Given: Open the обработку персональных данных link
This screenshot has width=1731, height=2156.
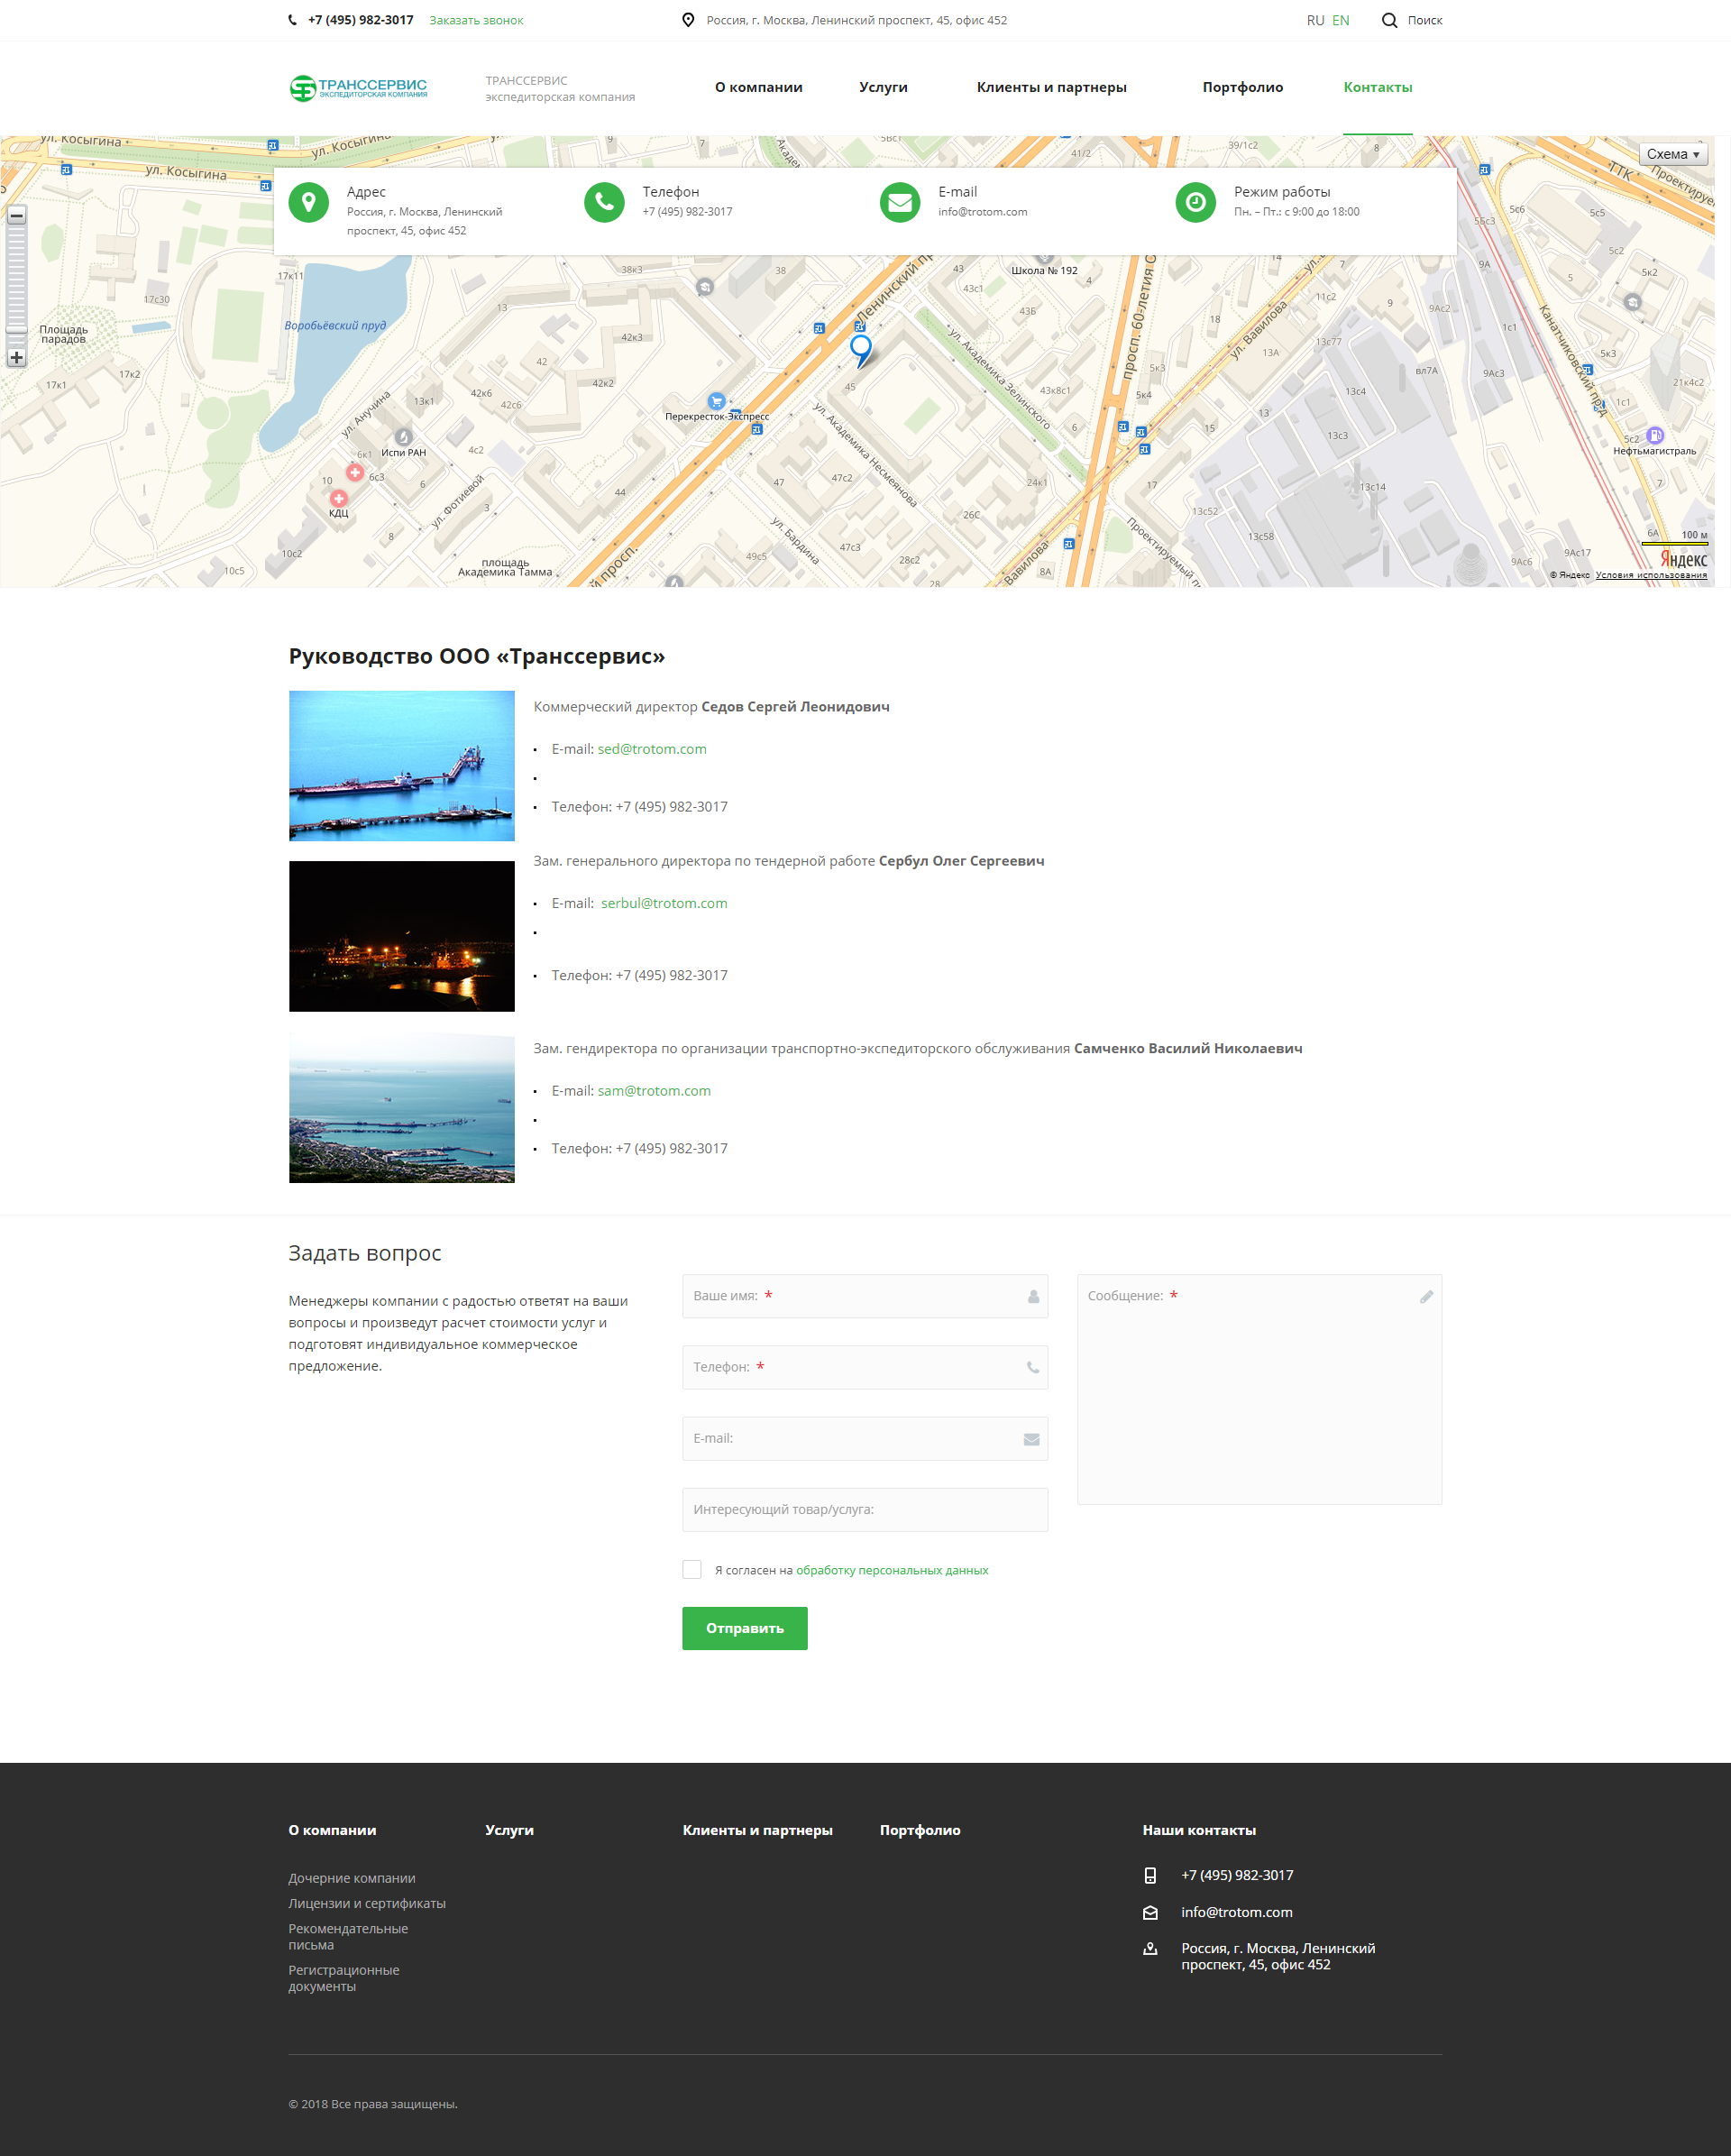Looking at the screenshot, I should click(x=892, y=1570).
